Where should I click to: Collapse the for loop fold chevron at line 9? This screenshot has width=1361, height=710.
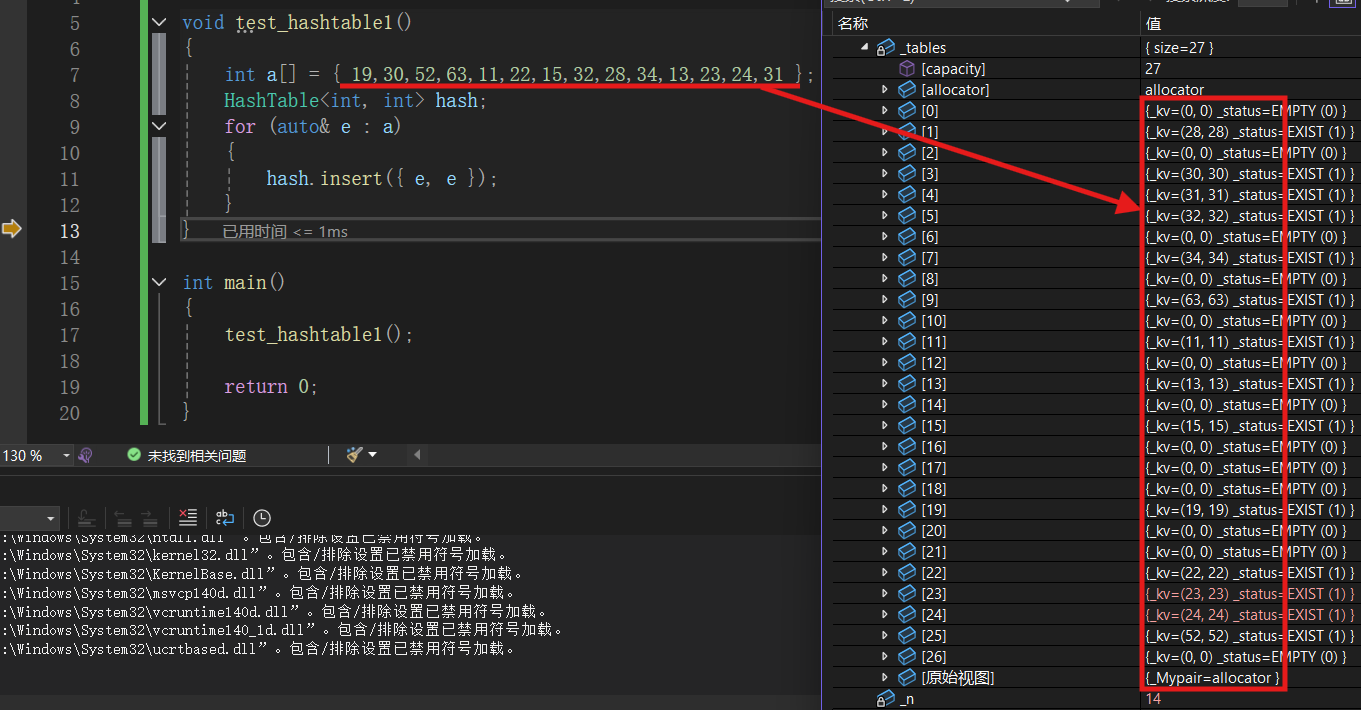tap(159, 126)
